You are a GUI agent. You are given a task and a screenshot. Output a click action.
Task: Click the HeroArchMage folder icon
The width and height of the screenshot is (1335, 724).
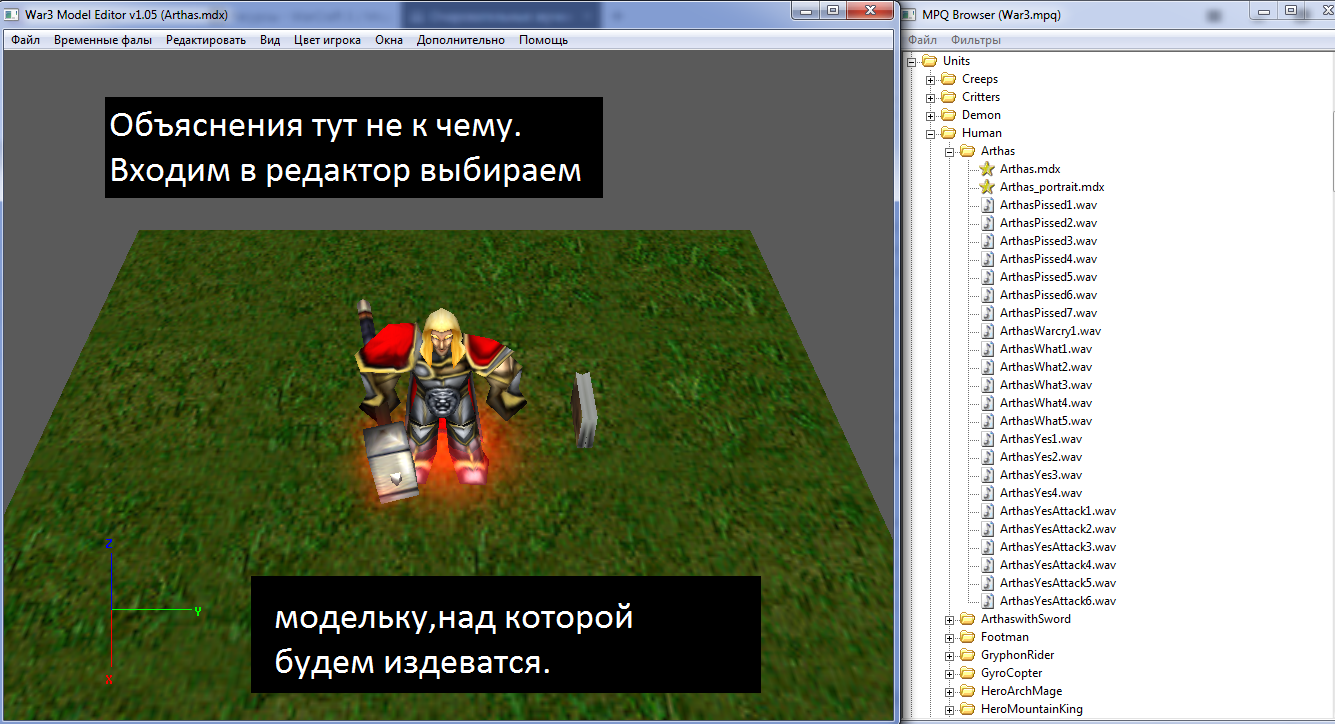pos(968,691)
